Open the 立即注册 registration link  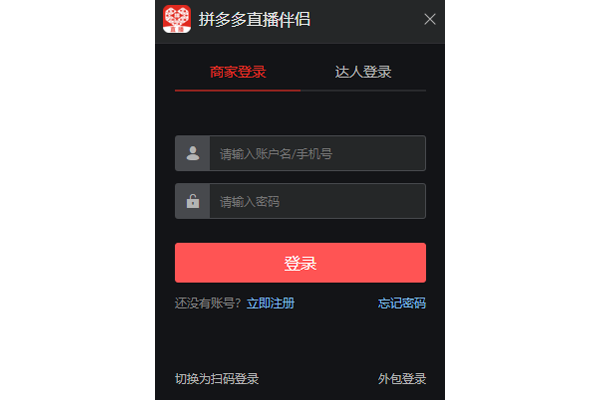click(x=271, y=303)
